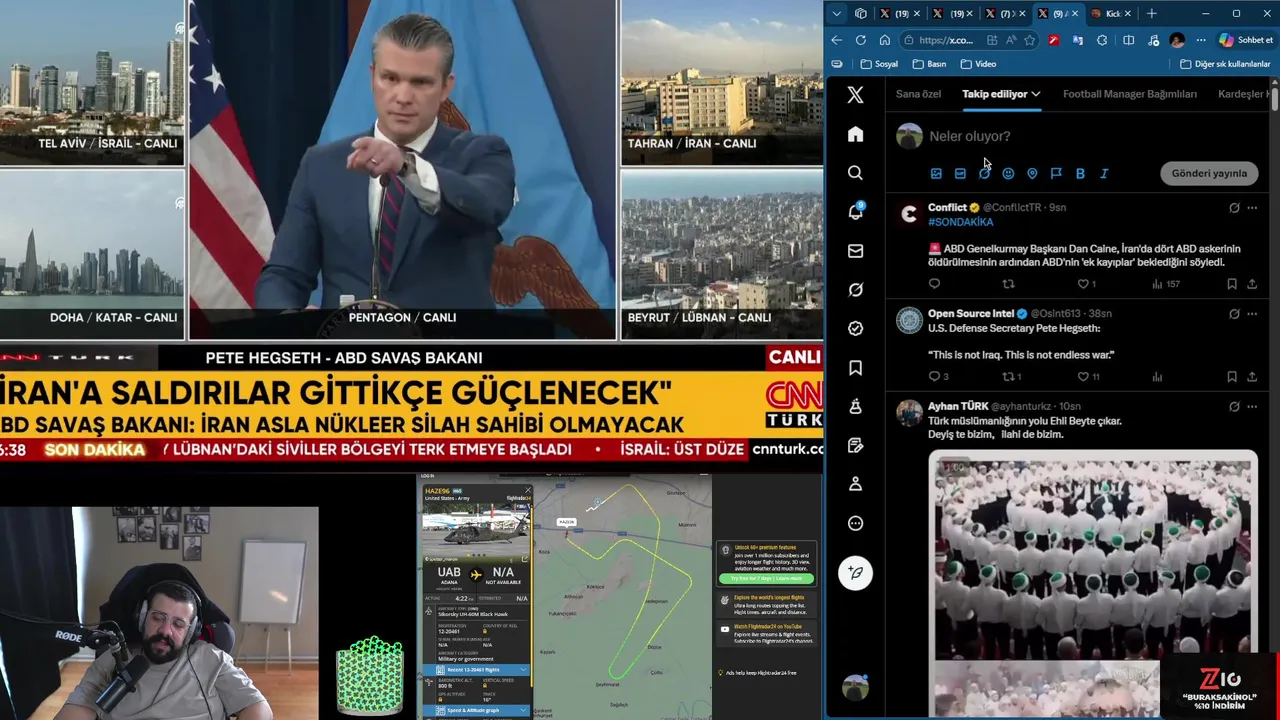
Task: Add media image in the composer
Action: point(936,173)
